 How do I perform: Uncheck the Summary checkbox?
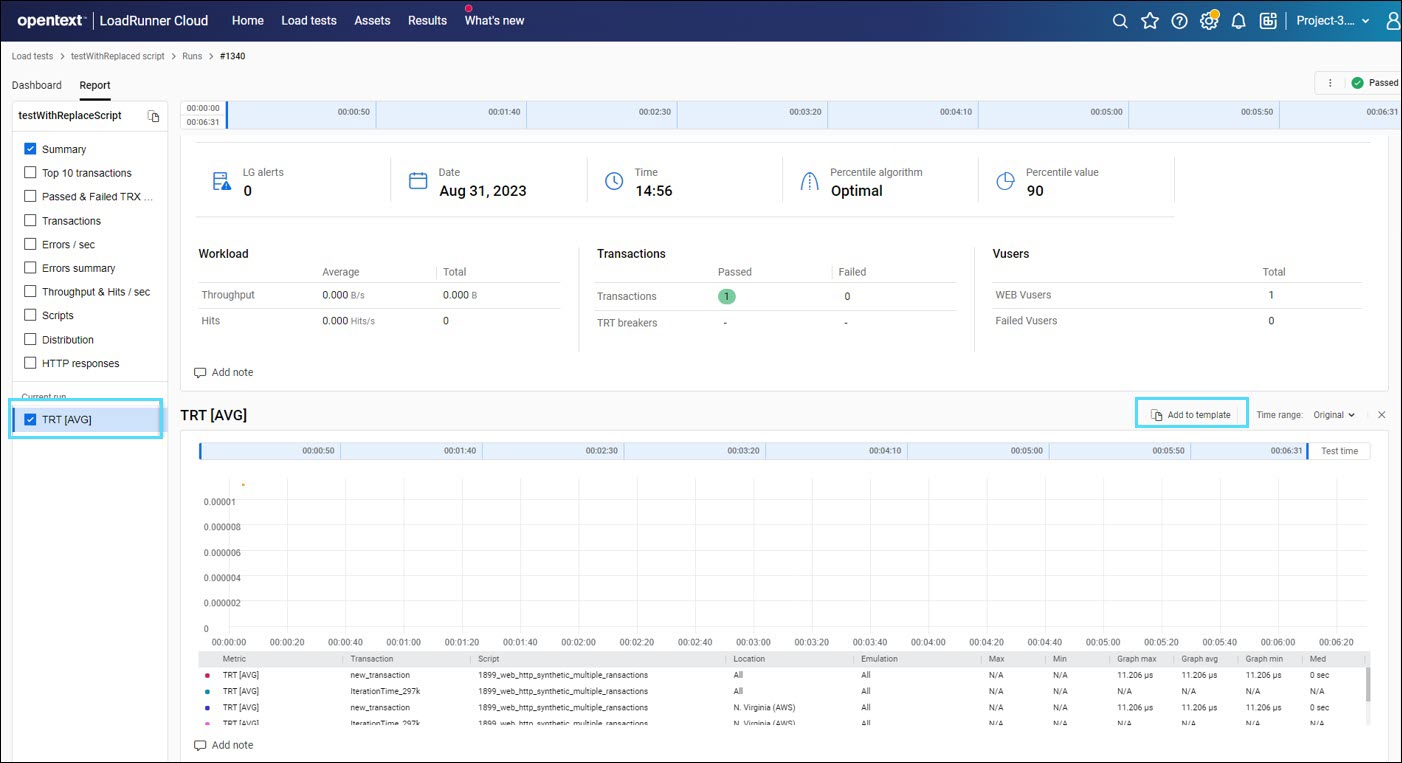click(x=30, y=149)
